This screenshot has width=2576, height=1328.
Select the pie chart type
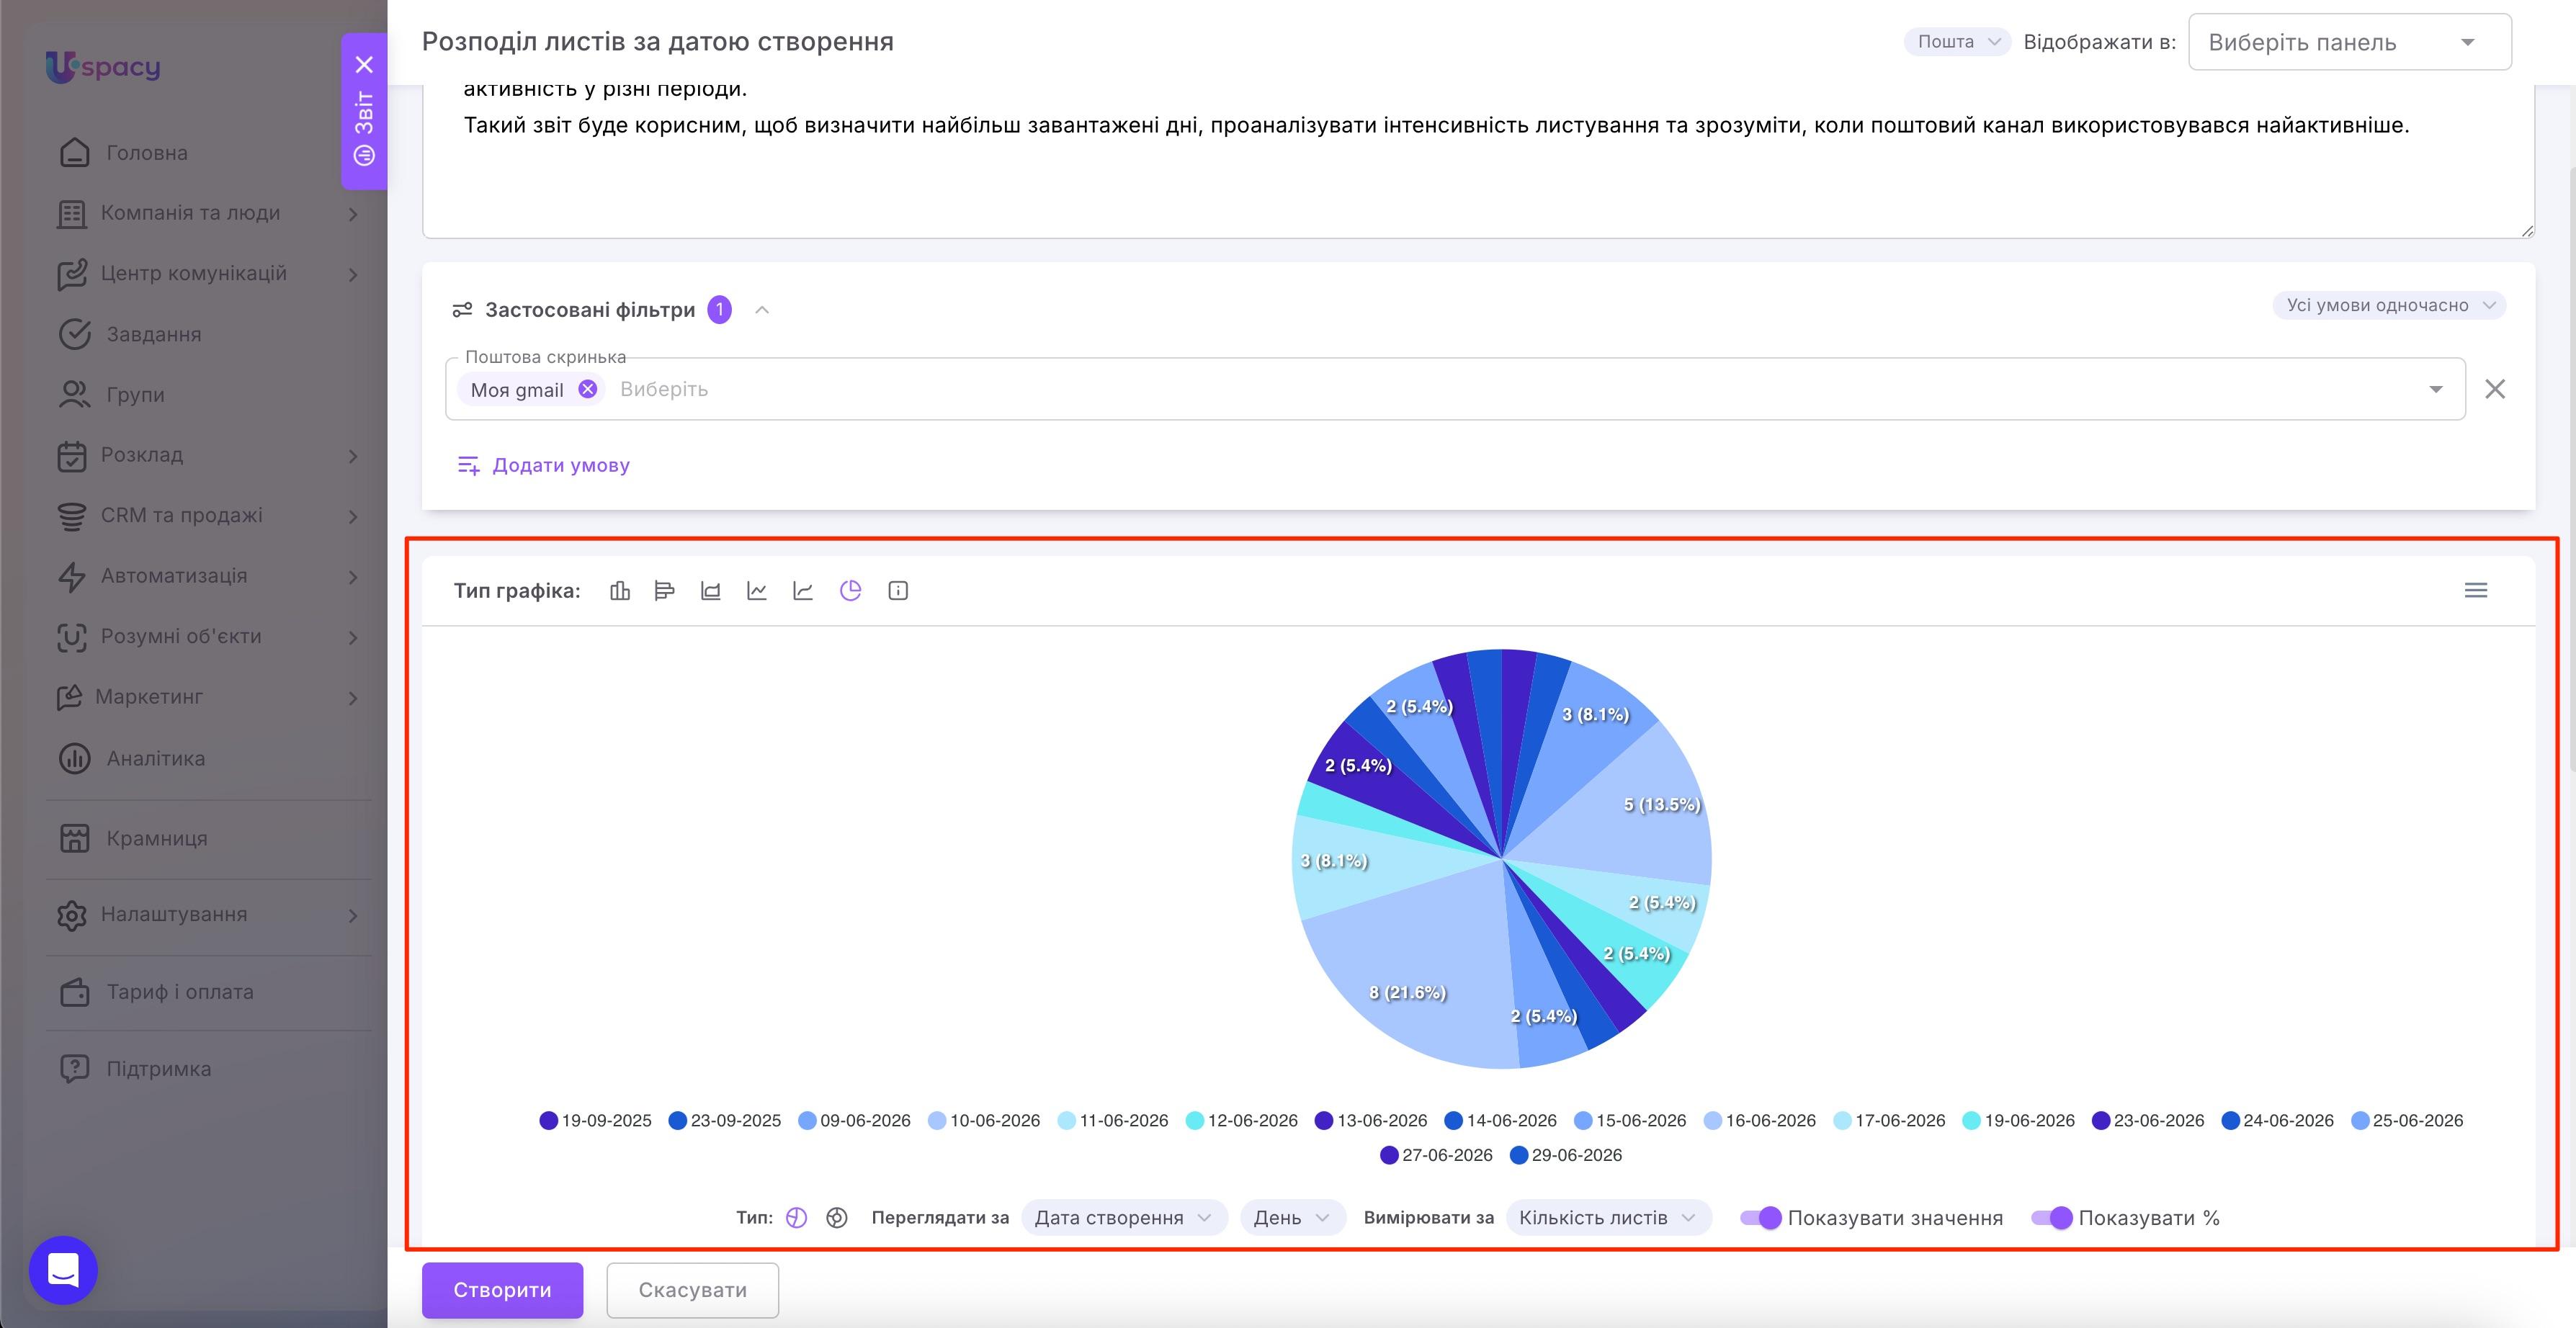tap(850, 591)
